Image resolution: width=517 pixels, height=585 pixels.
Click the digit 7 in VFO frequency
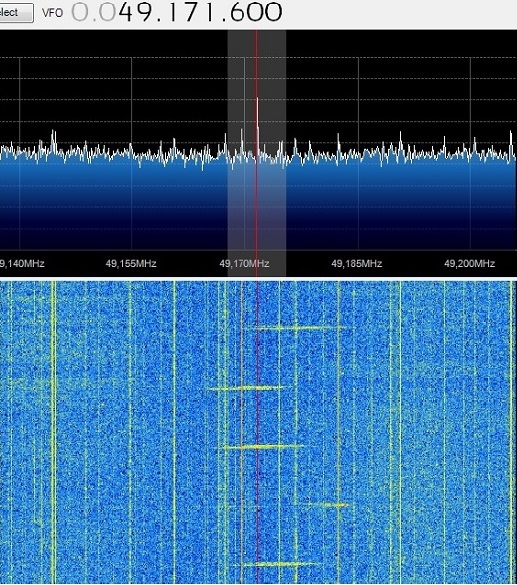[x=194, y=12]
